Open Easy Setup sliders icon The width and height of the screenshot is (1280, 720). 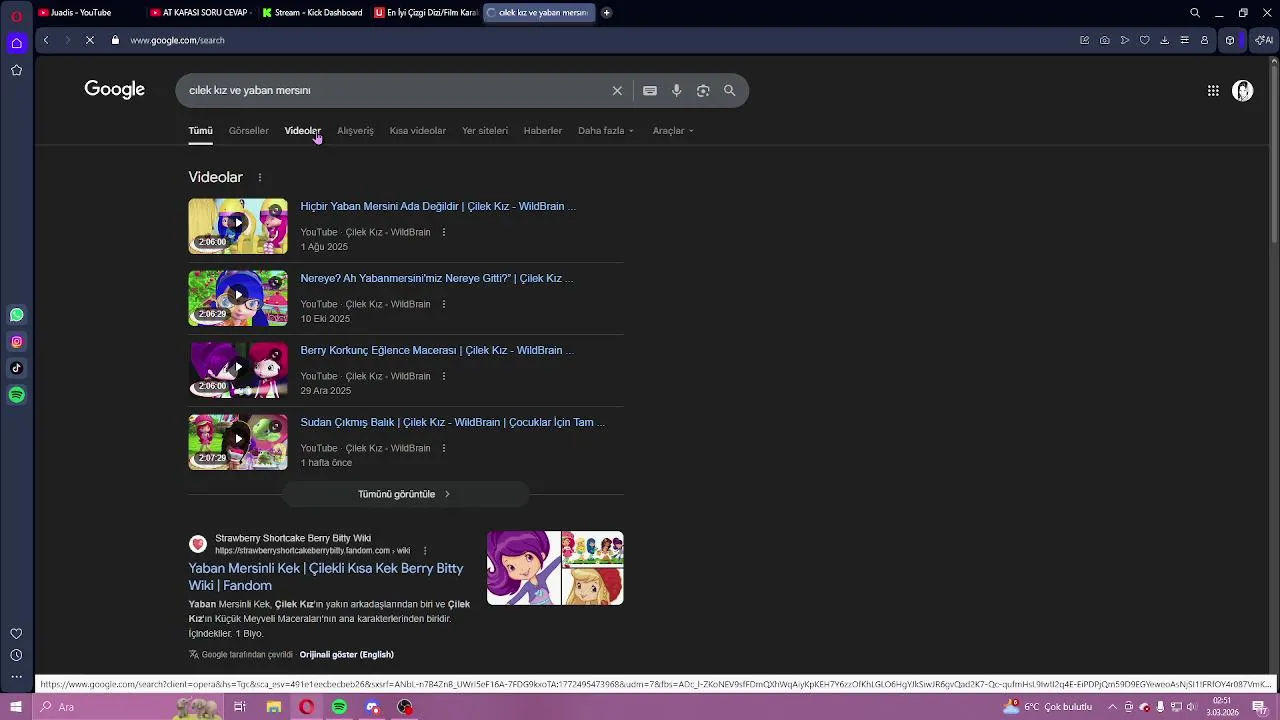pyautogui.click(x=1185, y=40)
